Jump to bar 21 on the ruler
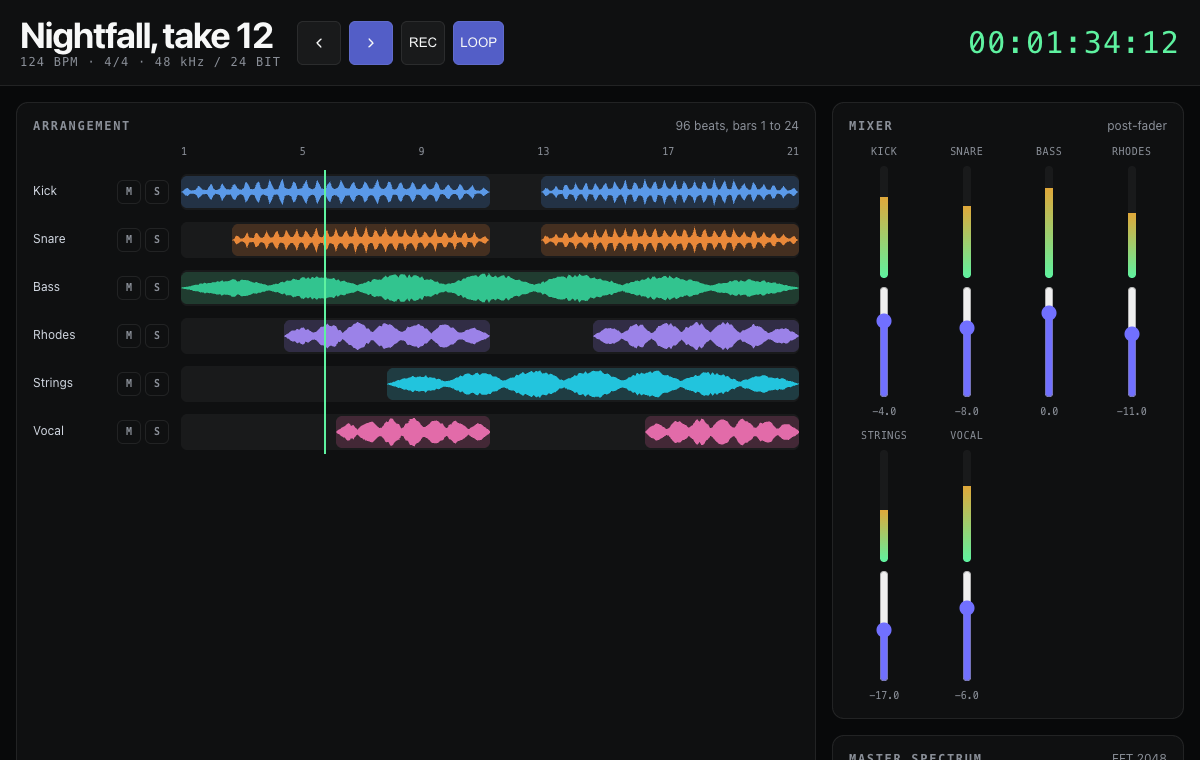The height and width of the screenshot is (760, 1200). 793,152
